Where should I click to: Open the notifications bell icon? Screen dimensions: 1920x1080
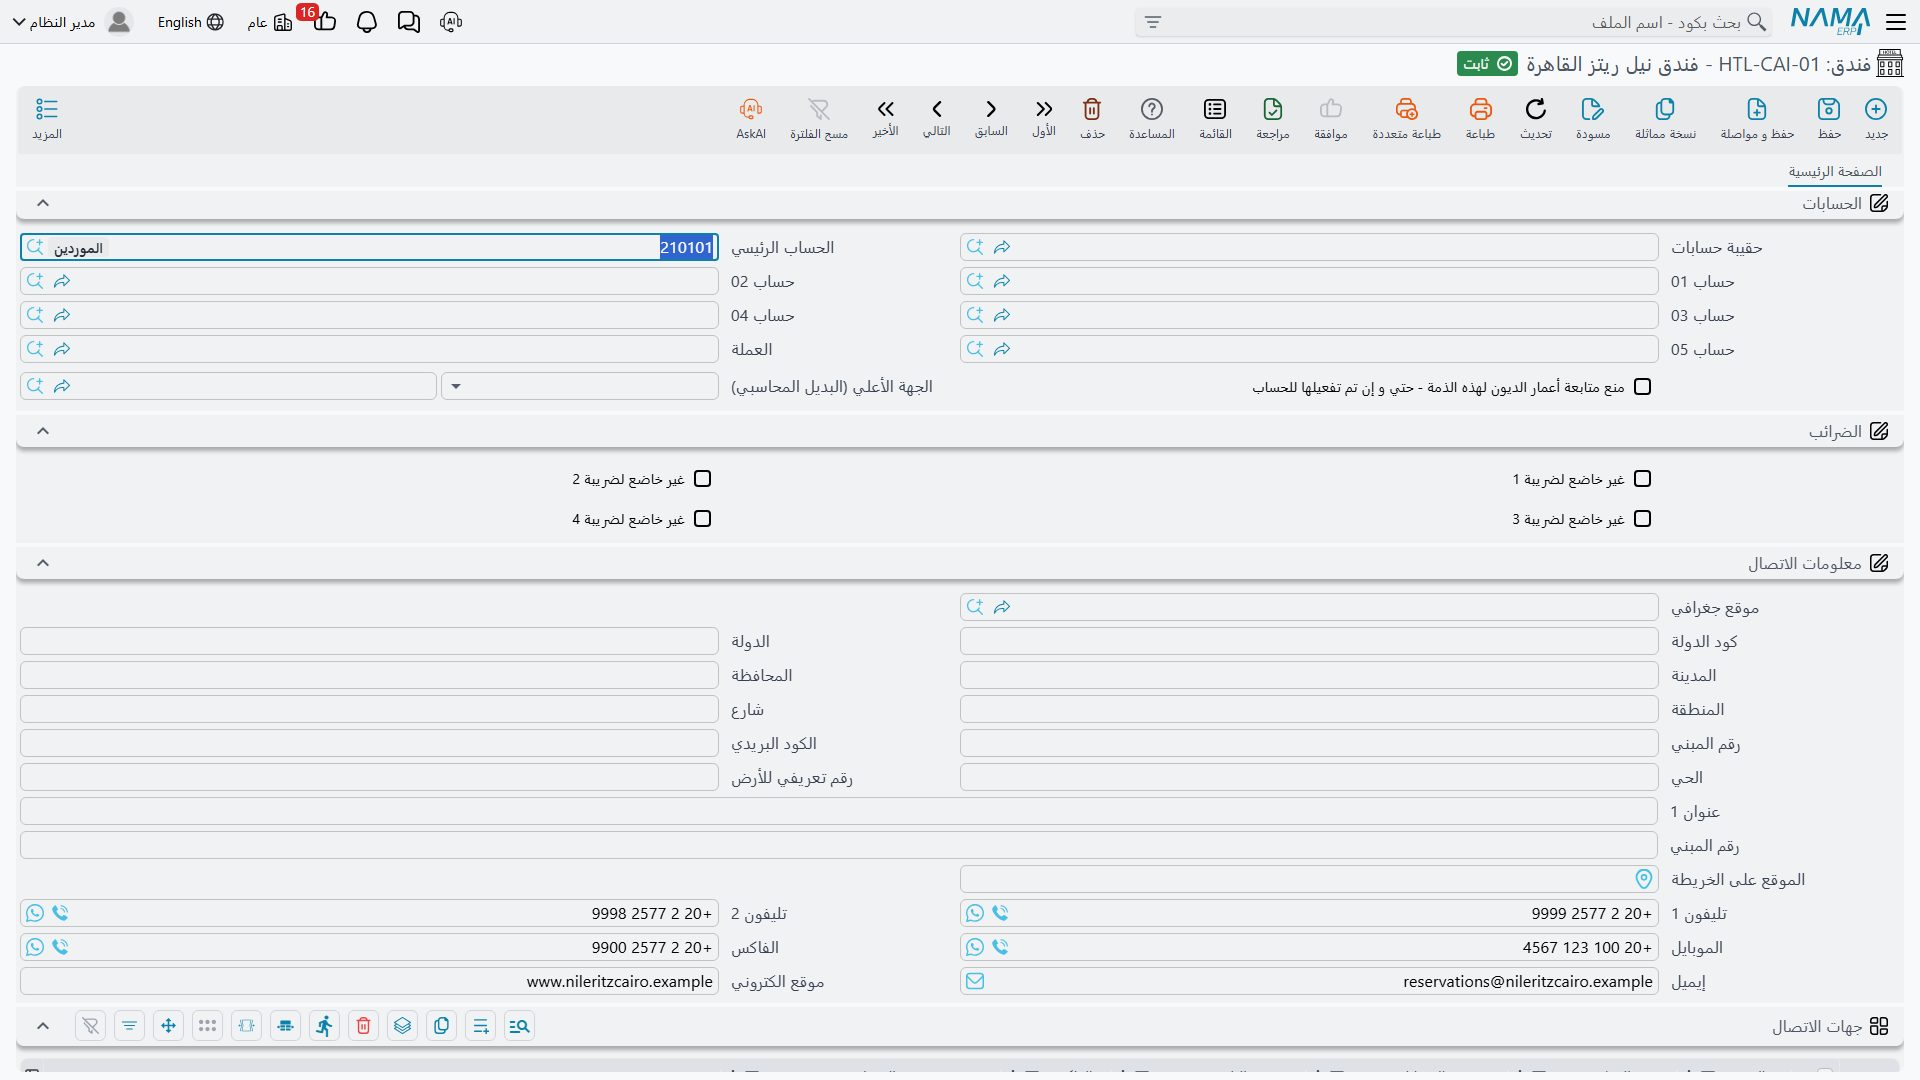(x=367, y=22)
